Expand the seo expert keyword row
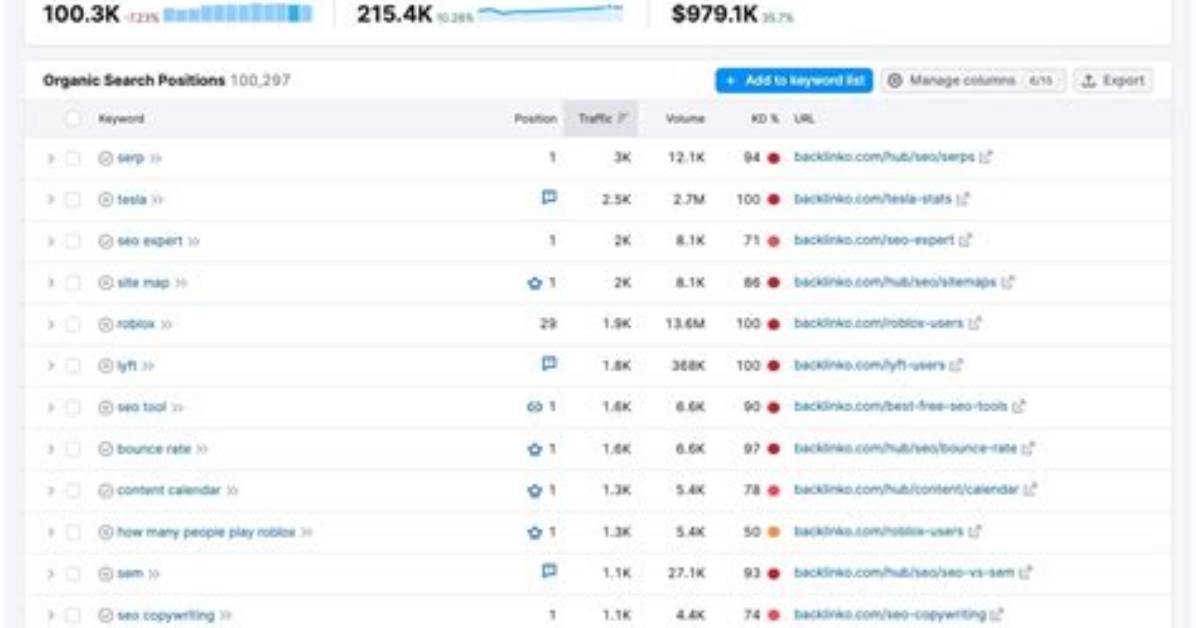Viewport: 1196px width, 628px height. click(50, 241)
